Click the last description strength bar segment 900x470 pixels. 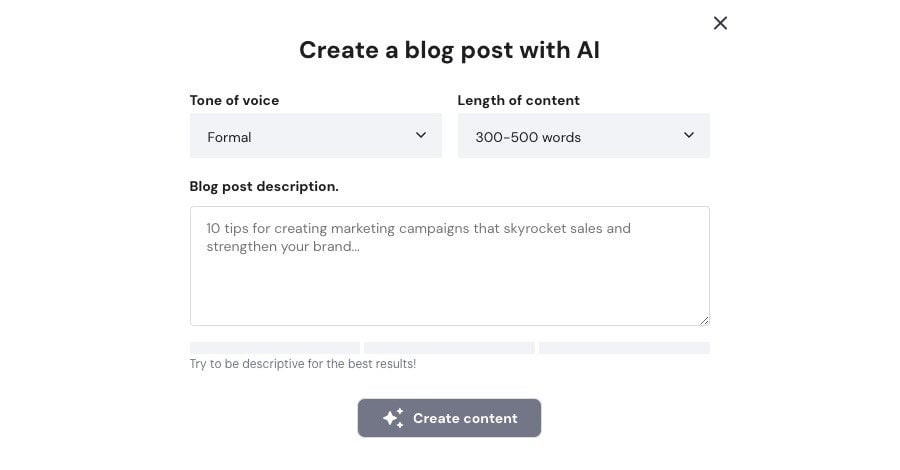click(x=624, y=348)
